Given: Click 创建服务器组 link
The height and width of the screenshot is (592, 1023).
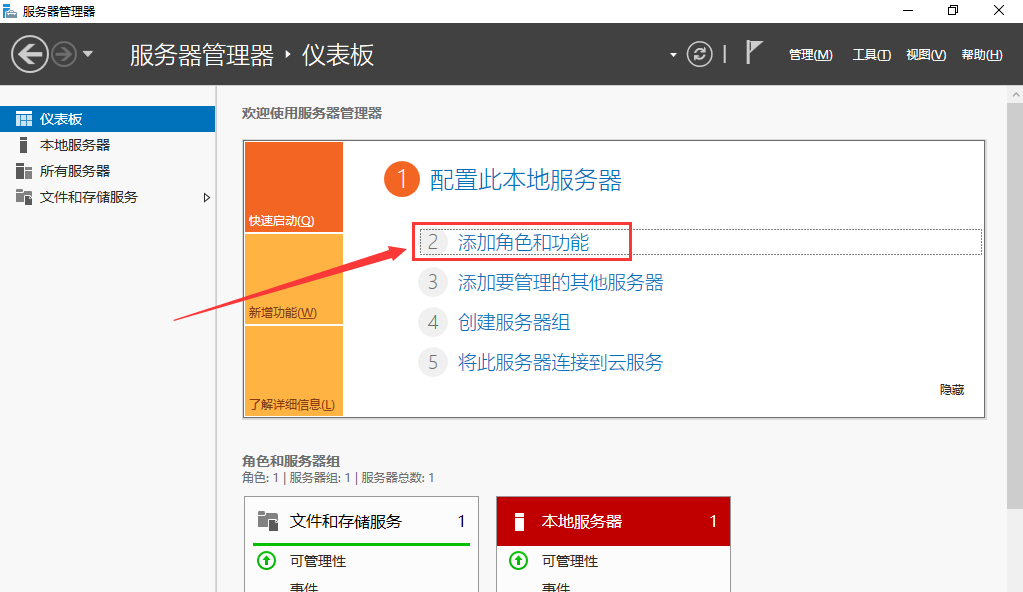Looking at the screenshot, I should (514, 322).
